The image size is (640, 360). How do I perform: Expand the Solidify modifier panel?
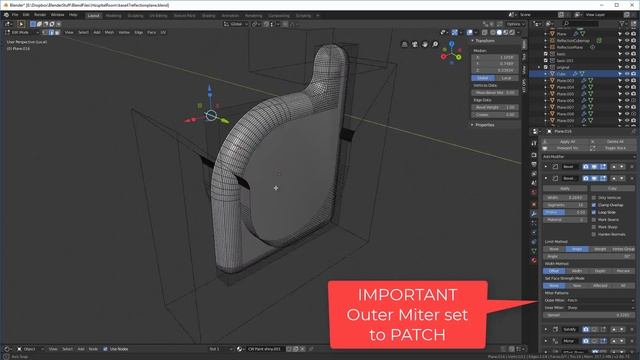(546, 329)
